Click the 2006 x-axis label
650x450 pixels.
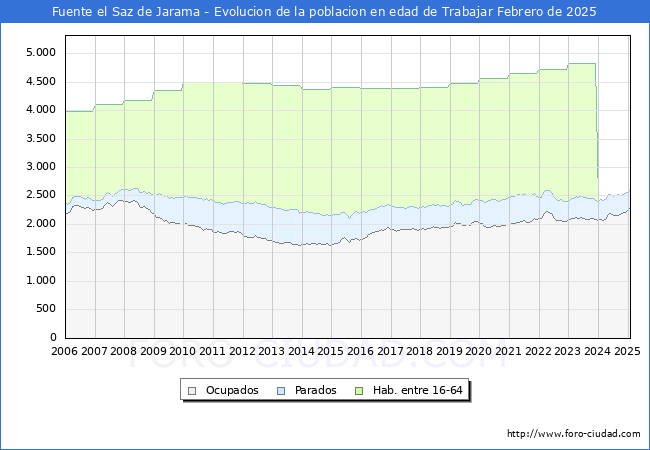[64, 351]
